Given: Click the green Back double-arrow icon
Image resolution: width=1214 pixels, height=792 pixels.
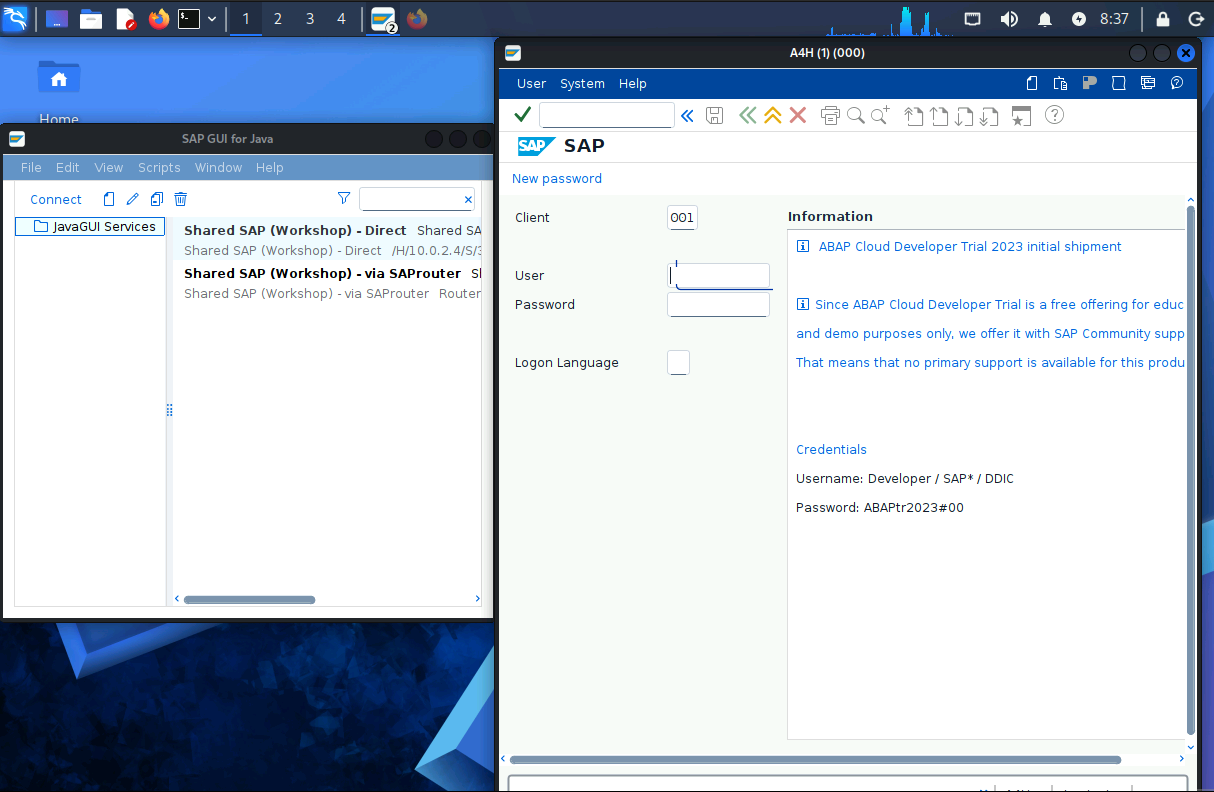Looking at the screenshot, I should tap(747, 115).
